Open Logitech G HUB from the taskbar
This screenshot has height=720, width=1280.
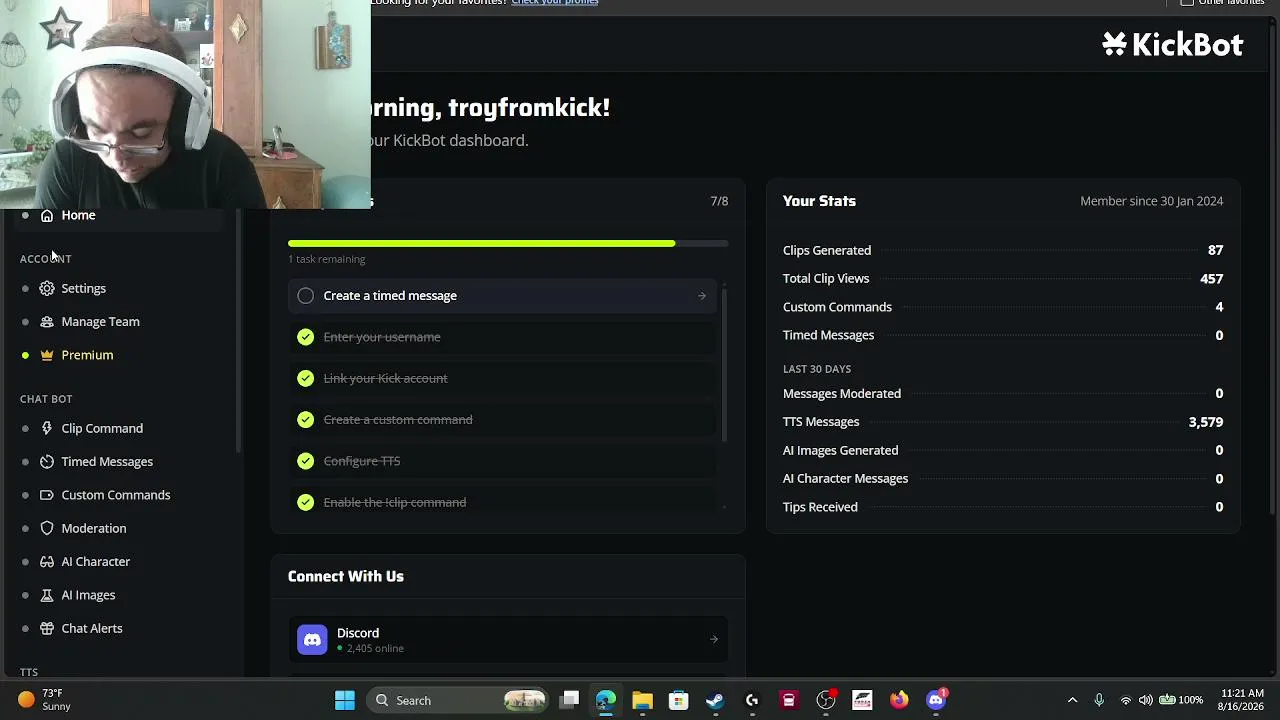(752, 700)
